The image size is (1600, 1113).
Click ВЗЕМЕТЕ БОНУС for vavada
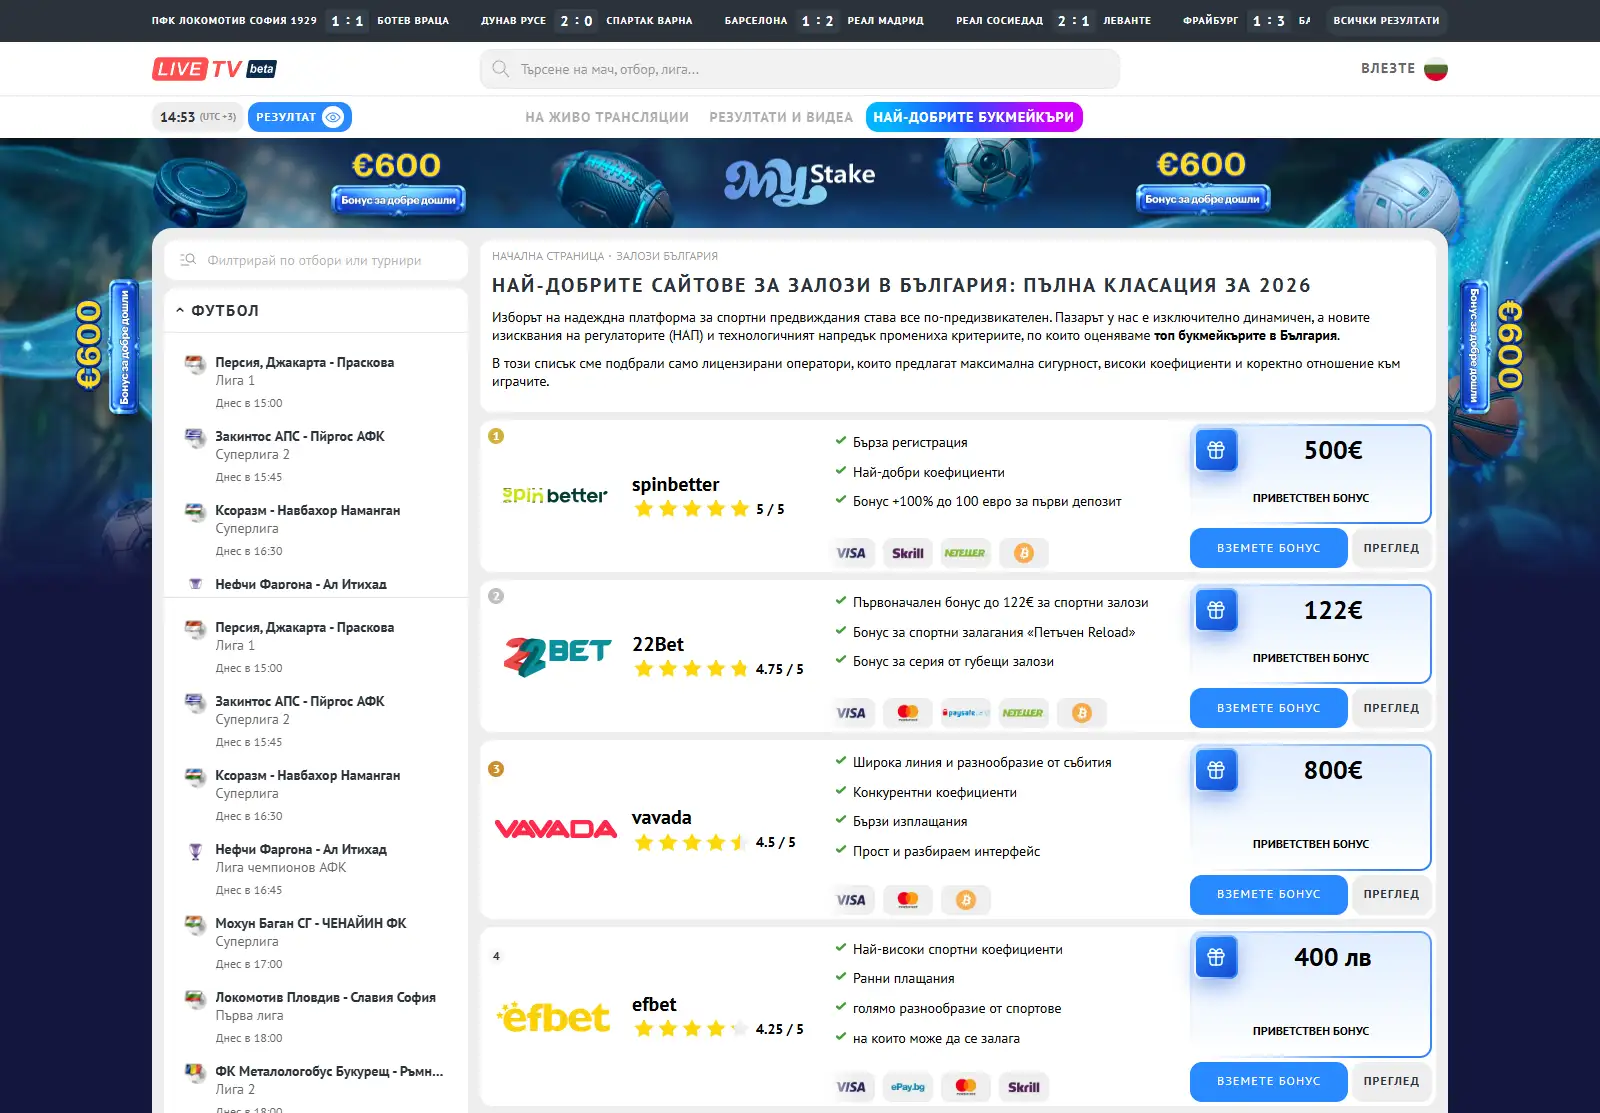tap(1269, 894)
